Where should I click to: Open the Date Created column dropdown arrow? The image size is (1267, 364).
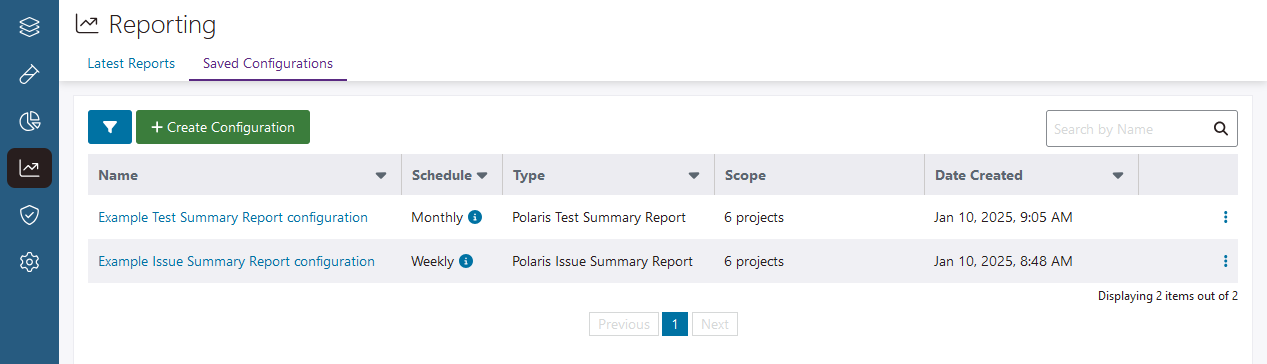coord(1118,176)
